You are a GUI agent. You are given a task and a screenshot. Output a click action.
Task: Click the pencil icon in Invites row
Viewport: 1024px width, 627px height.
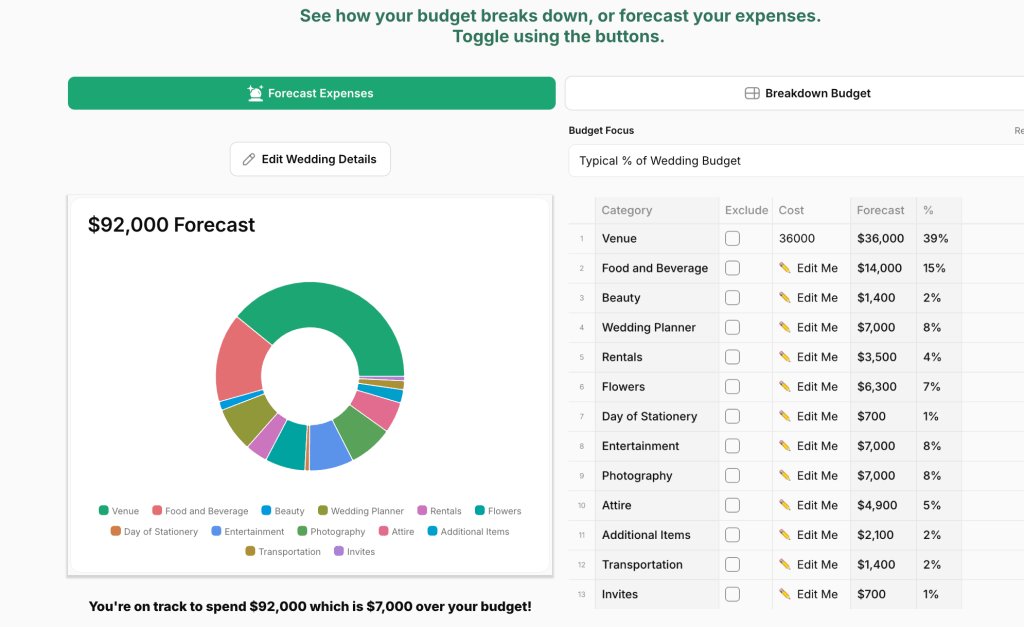coord(785,594)
